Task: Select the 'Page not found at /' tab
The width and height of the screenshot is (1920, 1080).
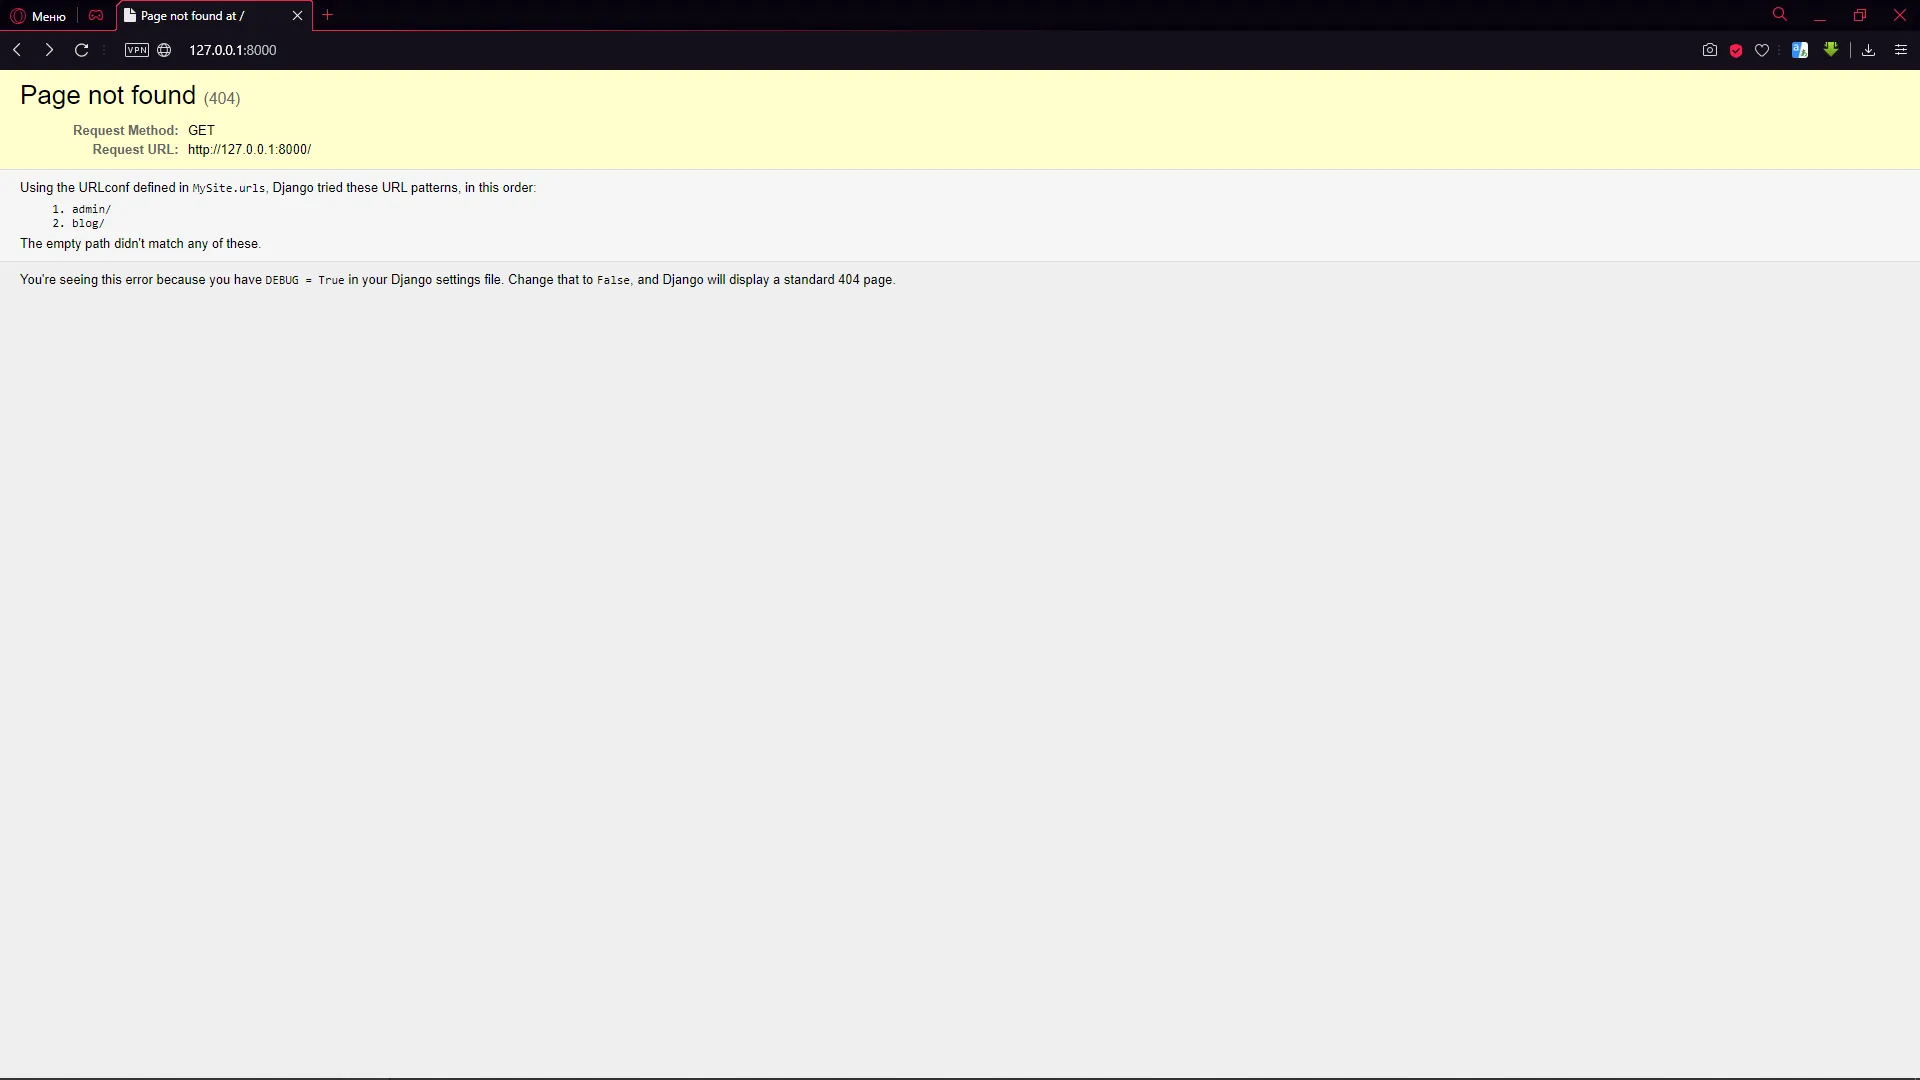Action: [200, 16]
